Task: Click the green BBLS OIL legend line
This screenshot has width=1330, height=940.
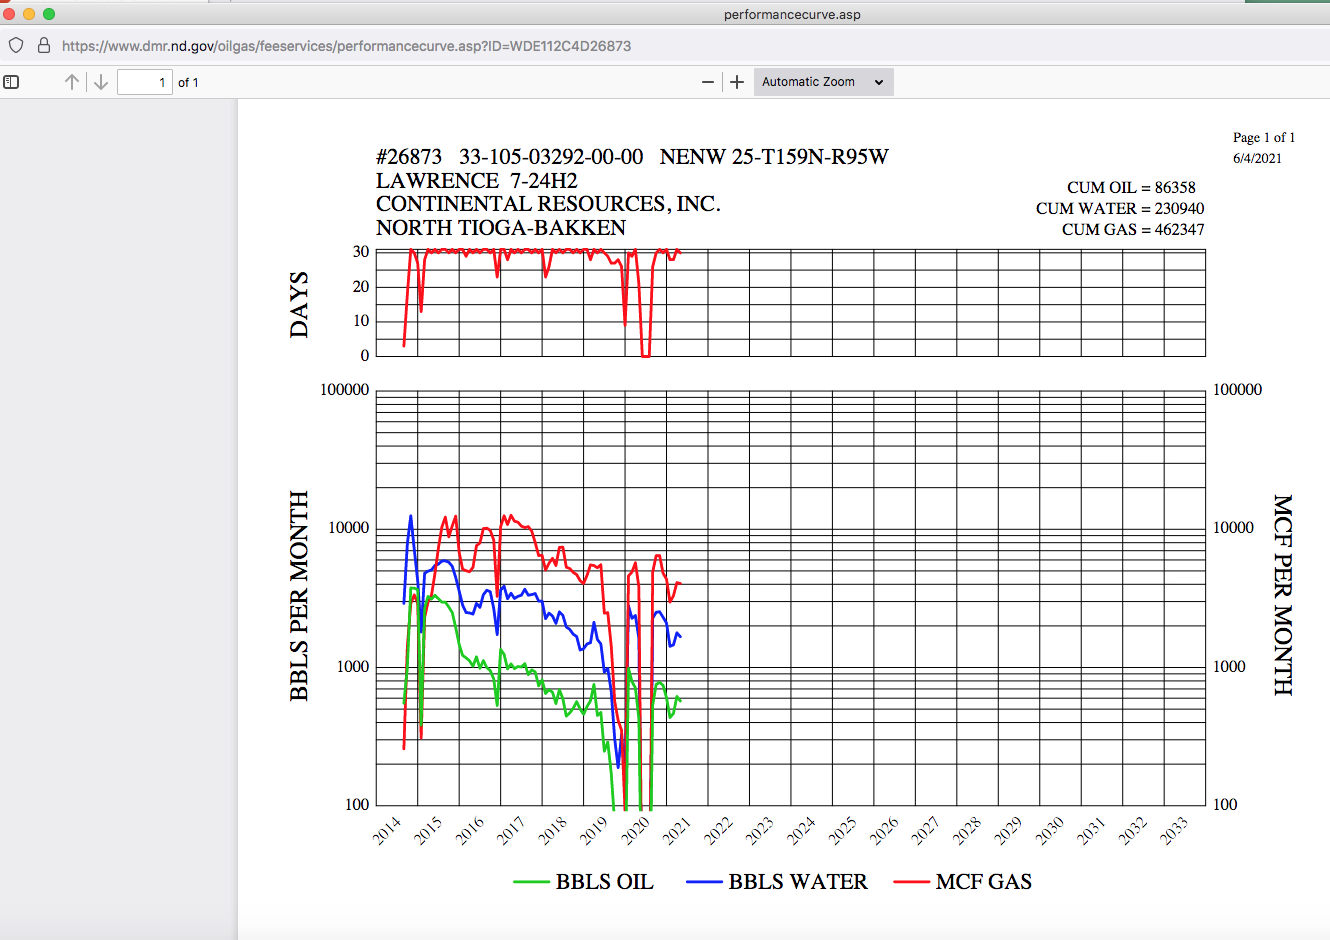Action: 531,882
